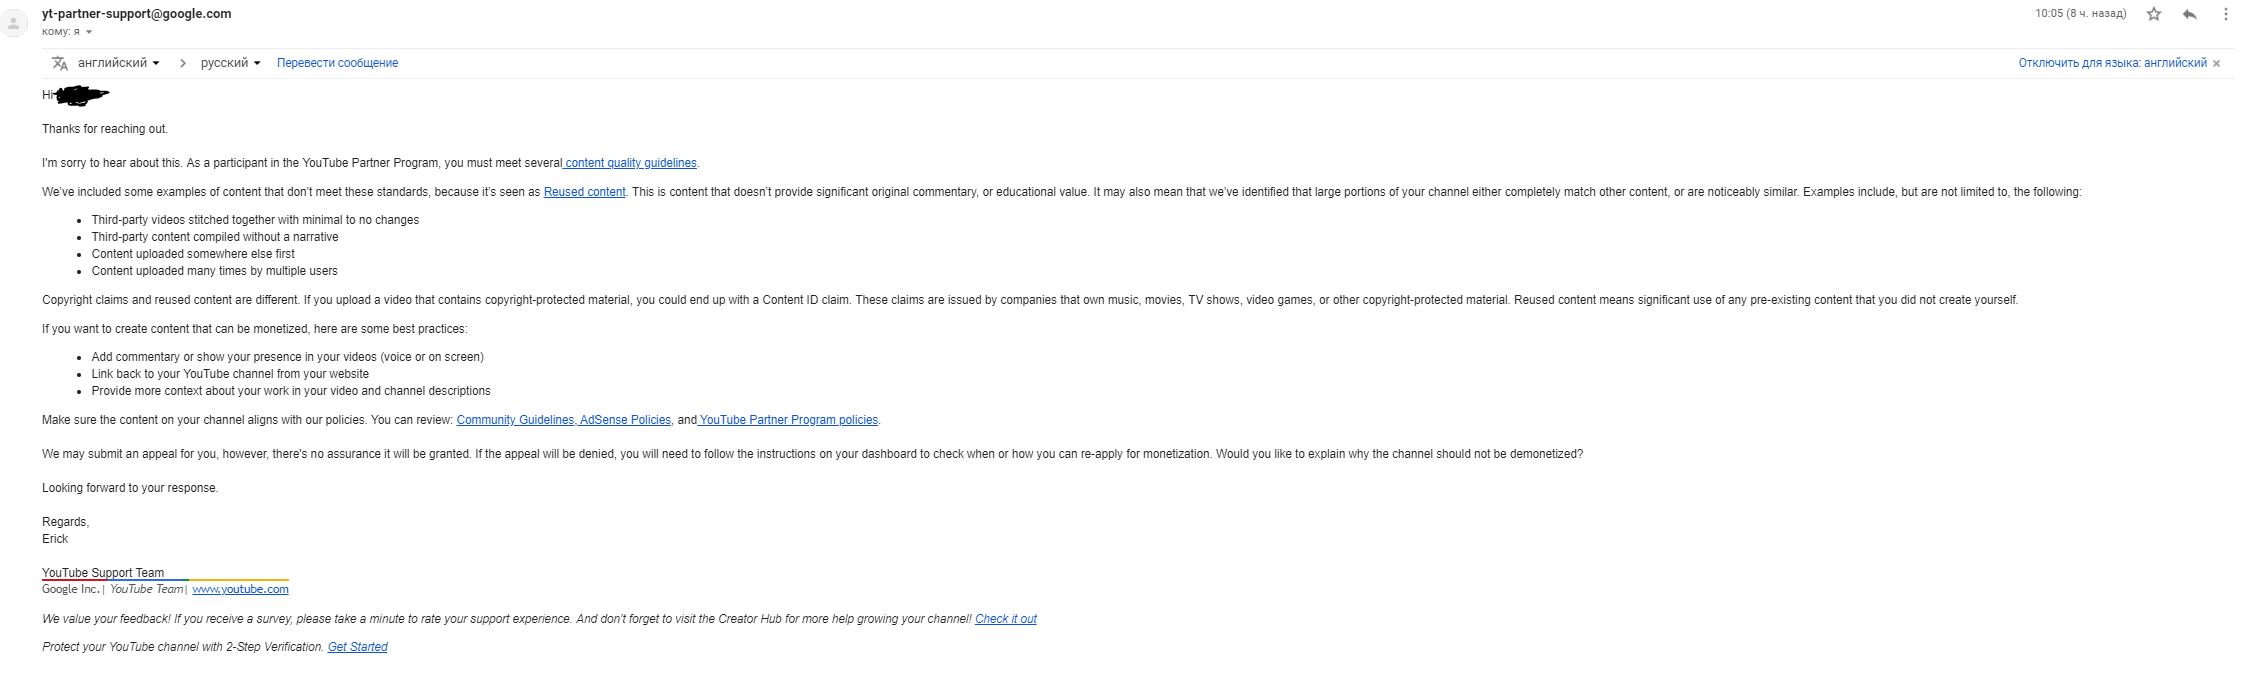2242x687 pixels.
Task: Open the русский target language dropdown
Action: coord(230,63)
